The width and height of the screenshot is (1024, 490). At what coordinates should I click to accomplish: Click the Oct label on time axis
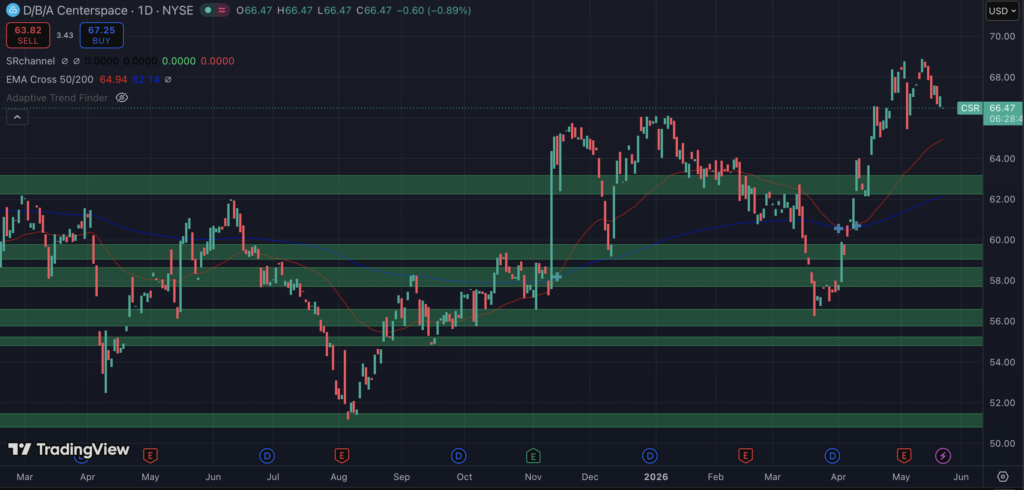coord(464,477)
